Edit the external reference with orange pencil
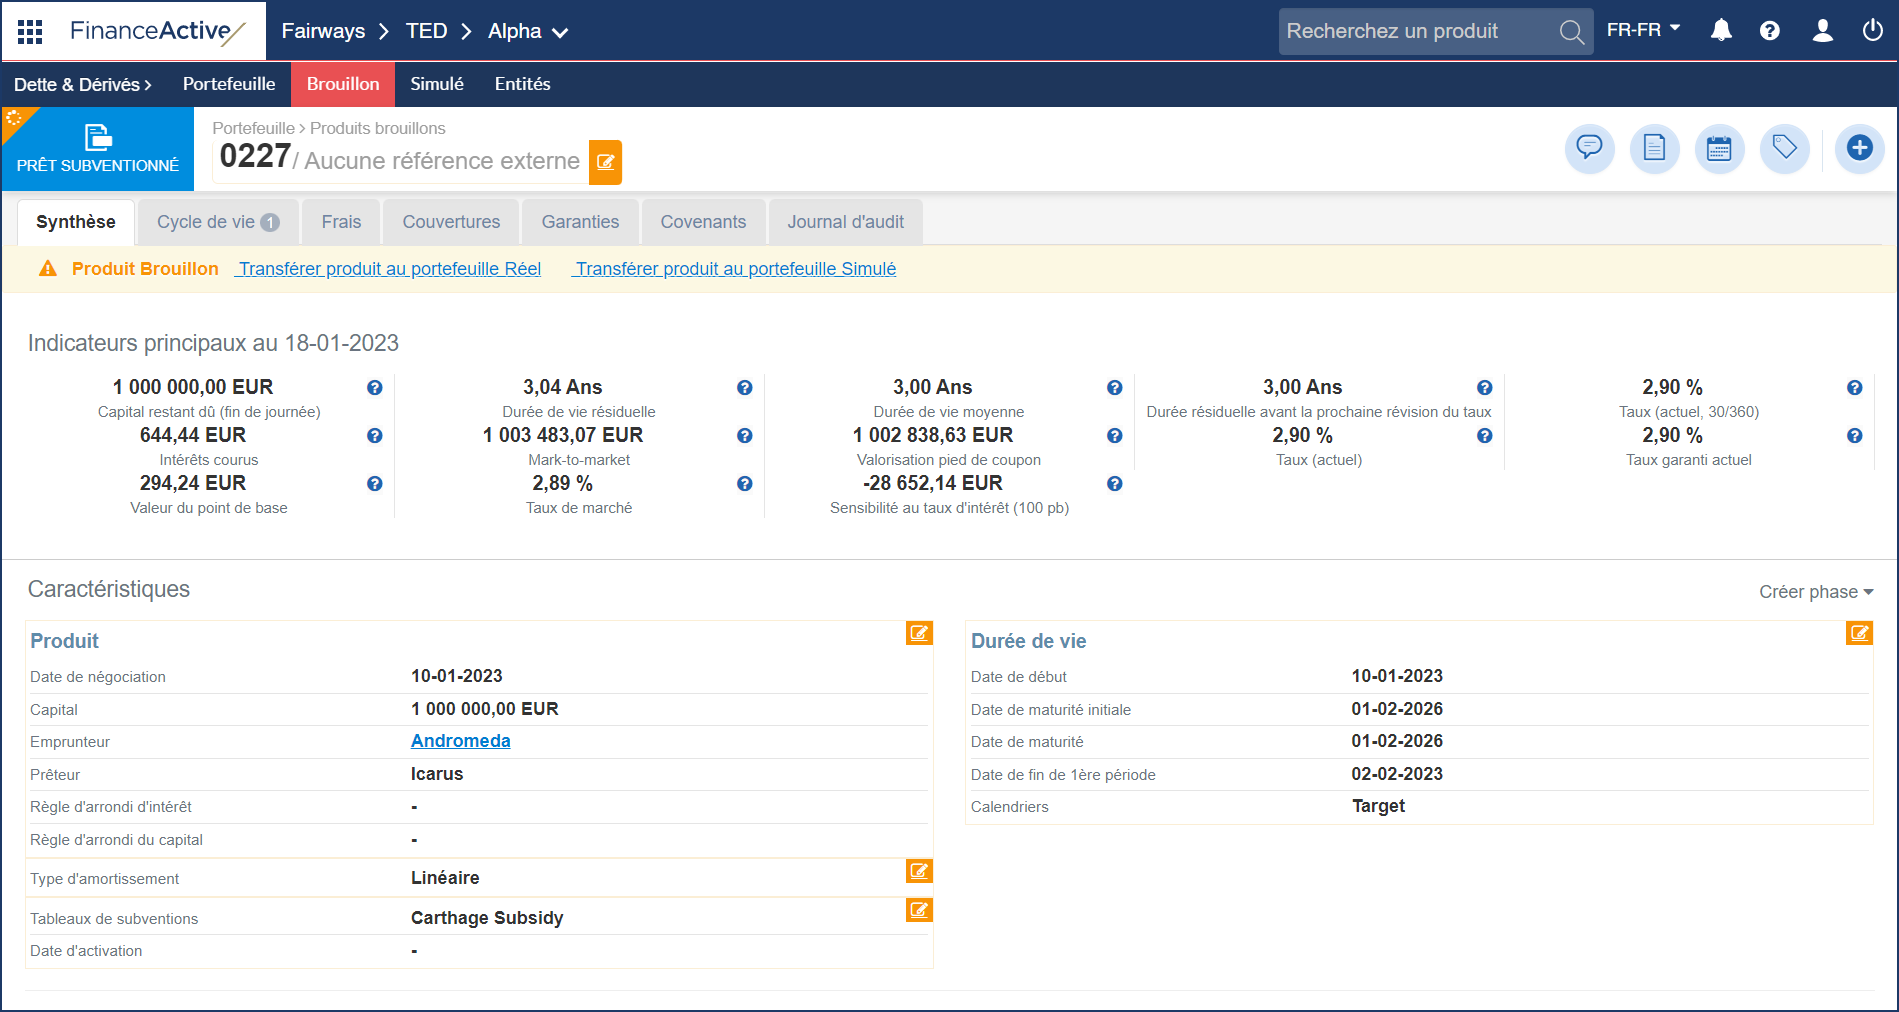 pos(605,162)
